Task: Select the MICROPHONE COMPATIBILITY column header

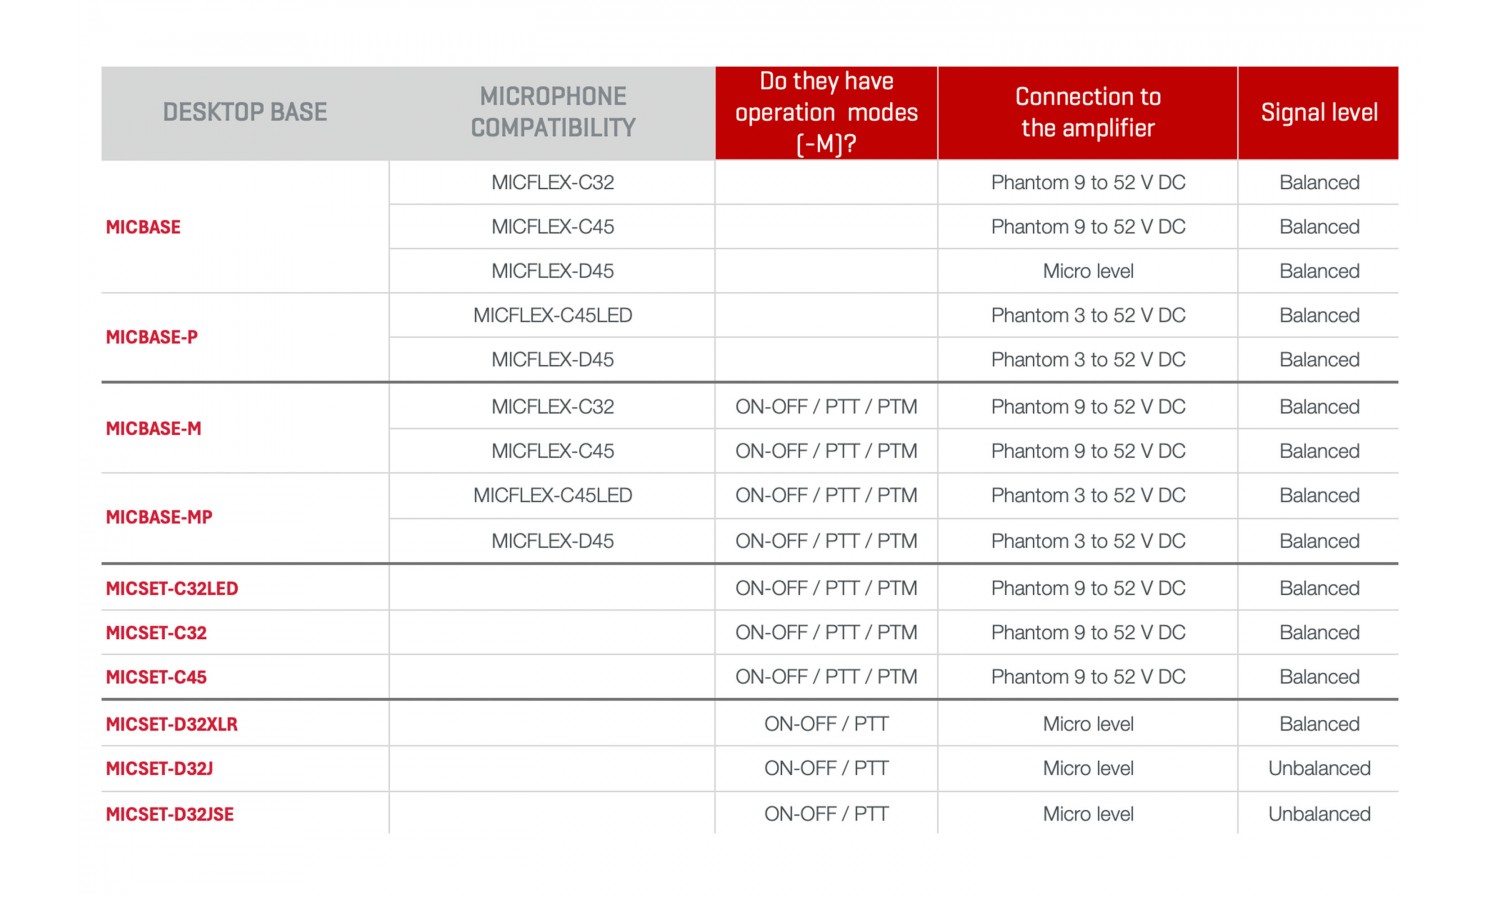Action: pos(553,112)
